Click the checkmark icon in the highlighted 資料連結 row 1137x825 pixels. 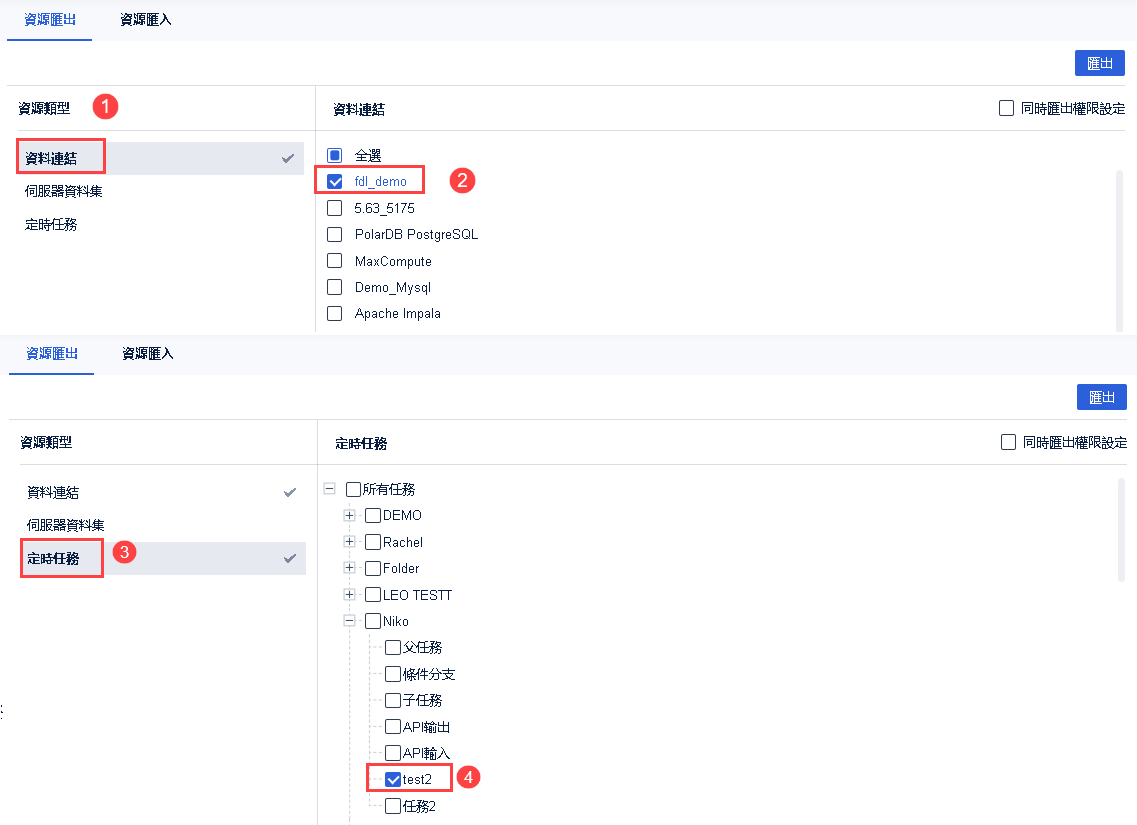(x=288, y=158)
